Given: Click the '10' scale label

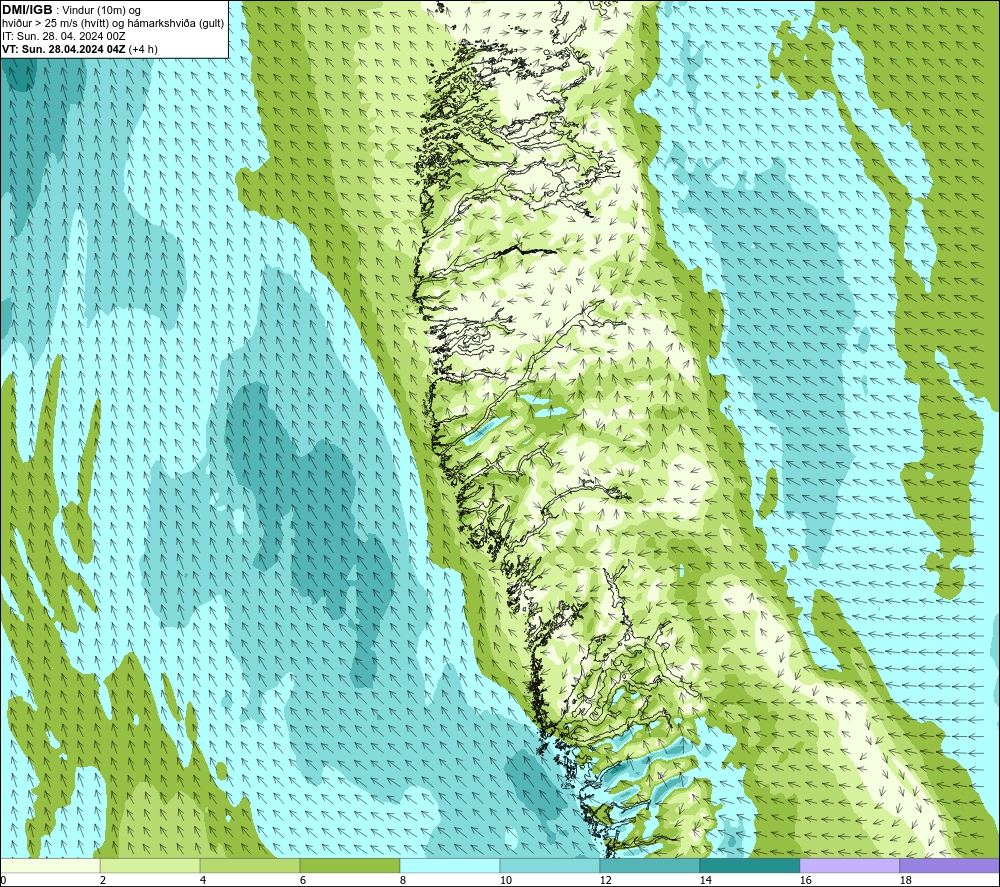Looking at the screenshot, I should coord(506,881).
